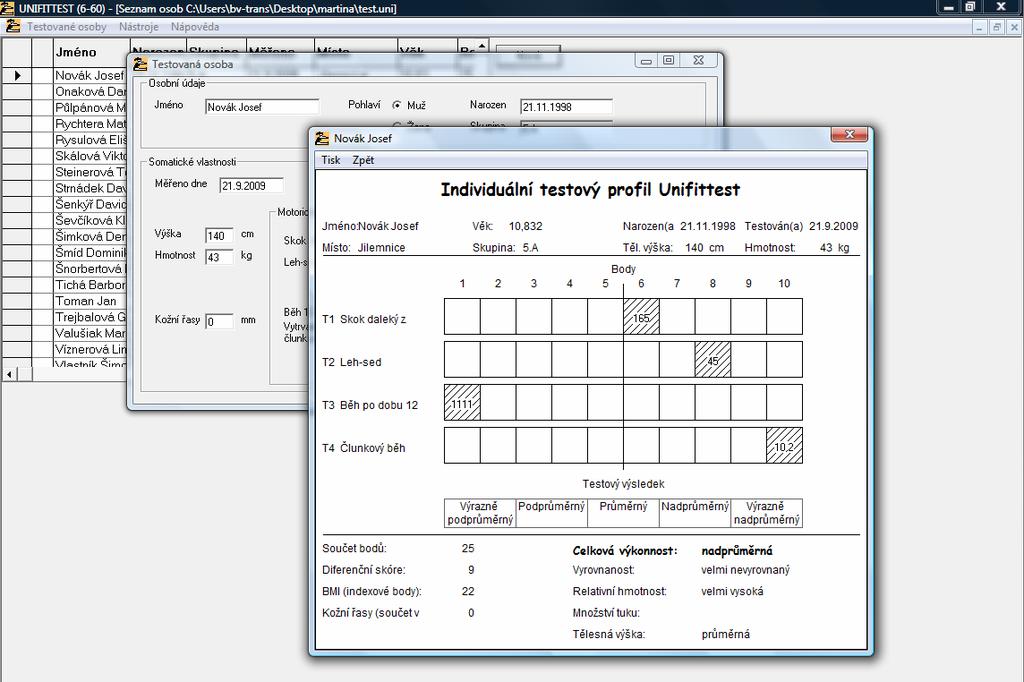Open the Tisk menu in Novák Josef window
The width and height of the screenshot is (1024, 682).
(330, 160)
